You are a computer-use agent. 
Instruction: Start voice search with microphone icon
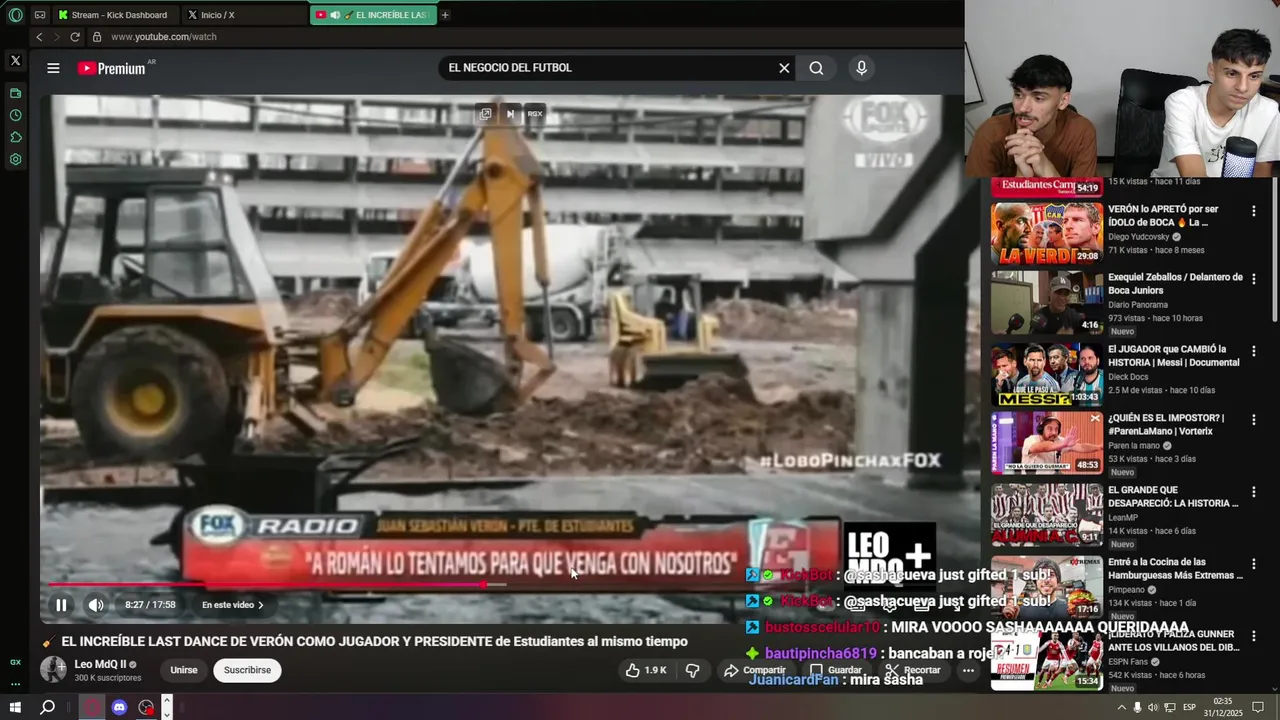coord(861,68)
